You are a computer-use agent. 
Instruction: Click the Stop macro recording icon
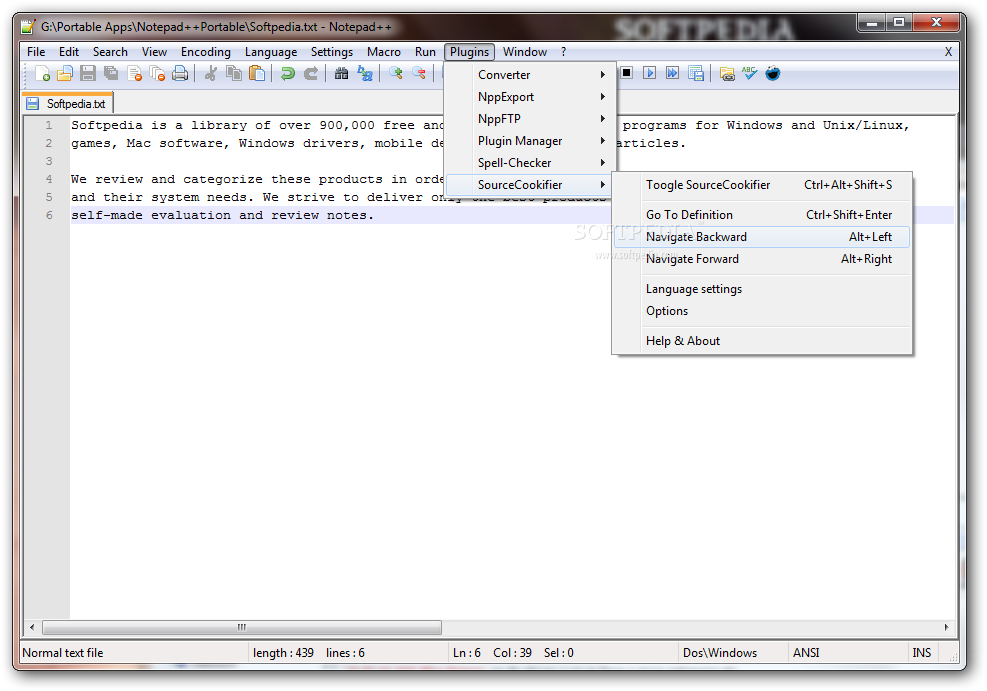pos(627,73)
